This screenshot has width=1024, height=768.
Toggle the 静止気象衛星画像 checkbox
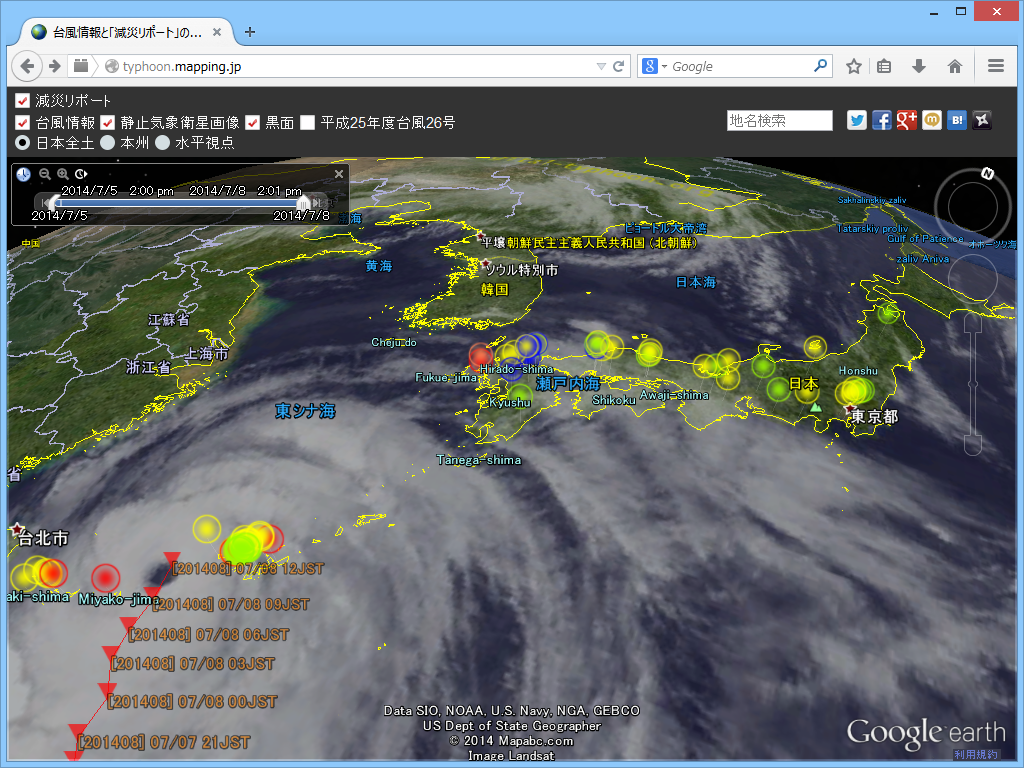tap(108, 123)
